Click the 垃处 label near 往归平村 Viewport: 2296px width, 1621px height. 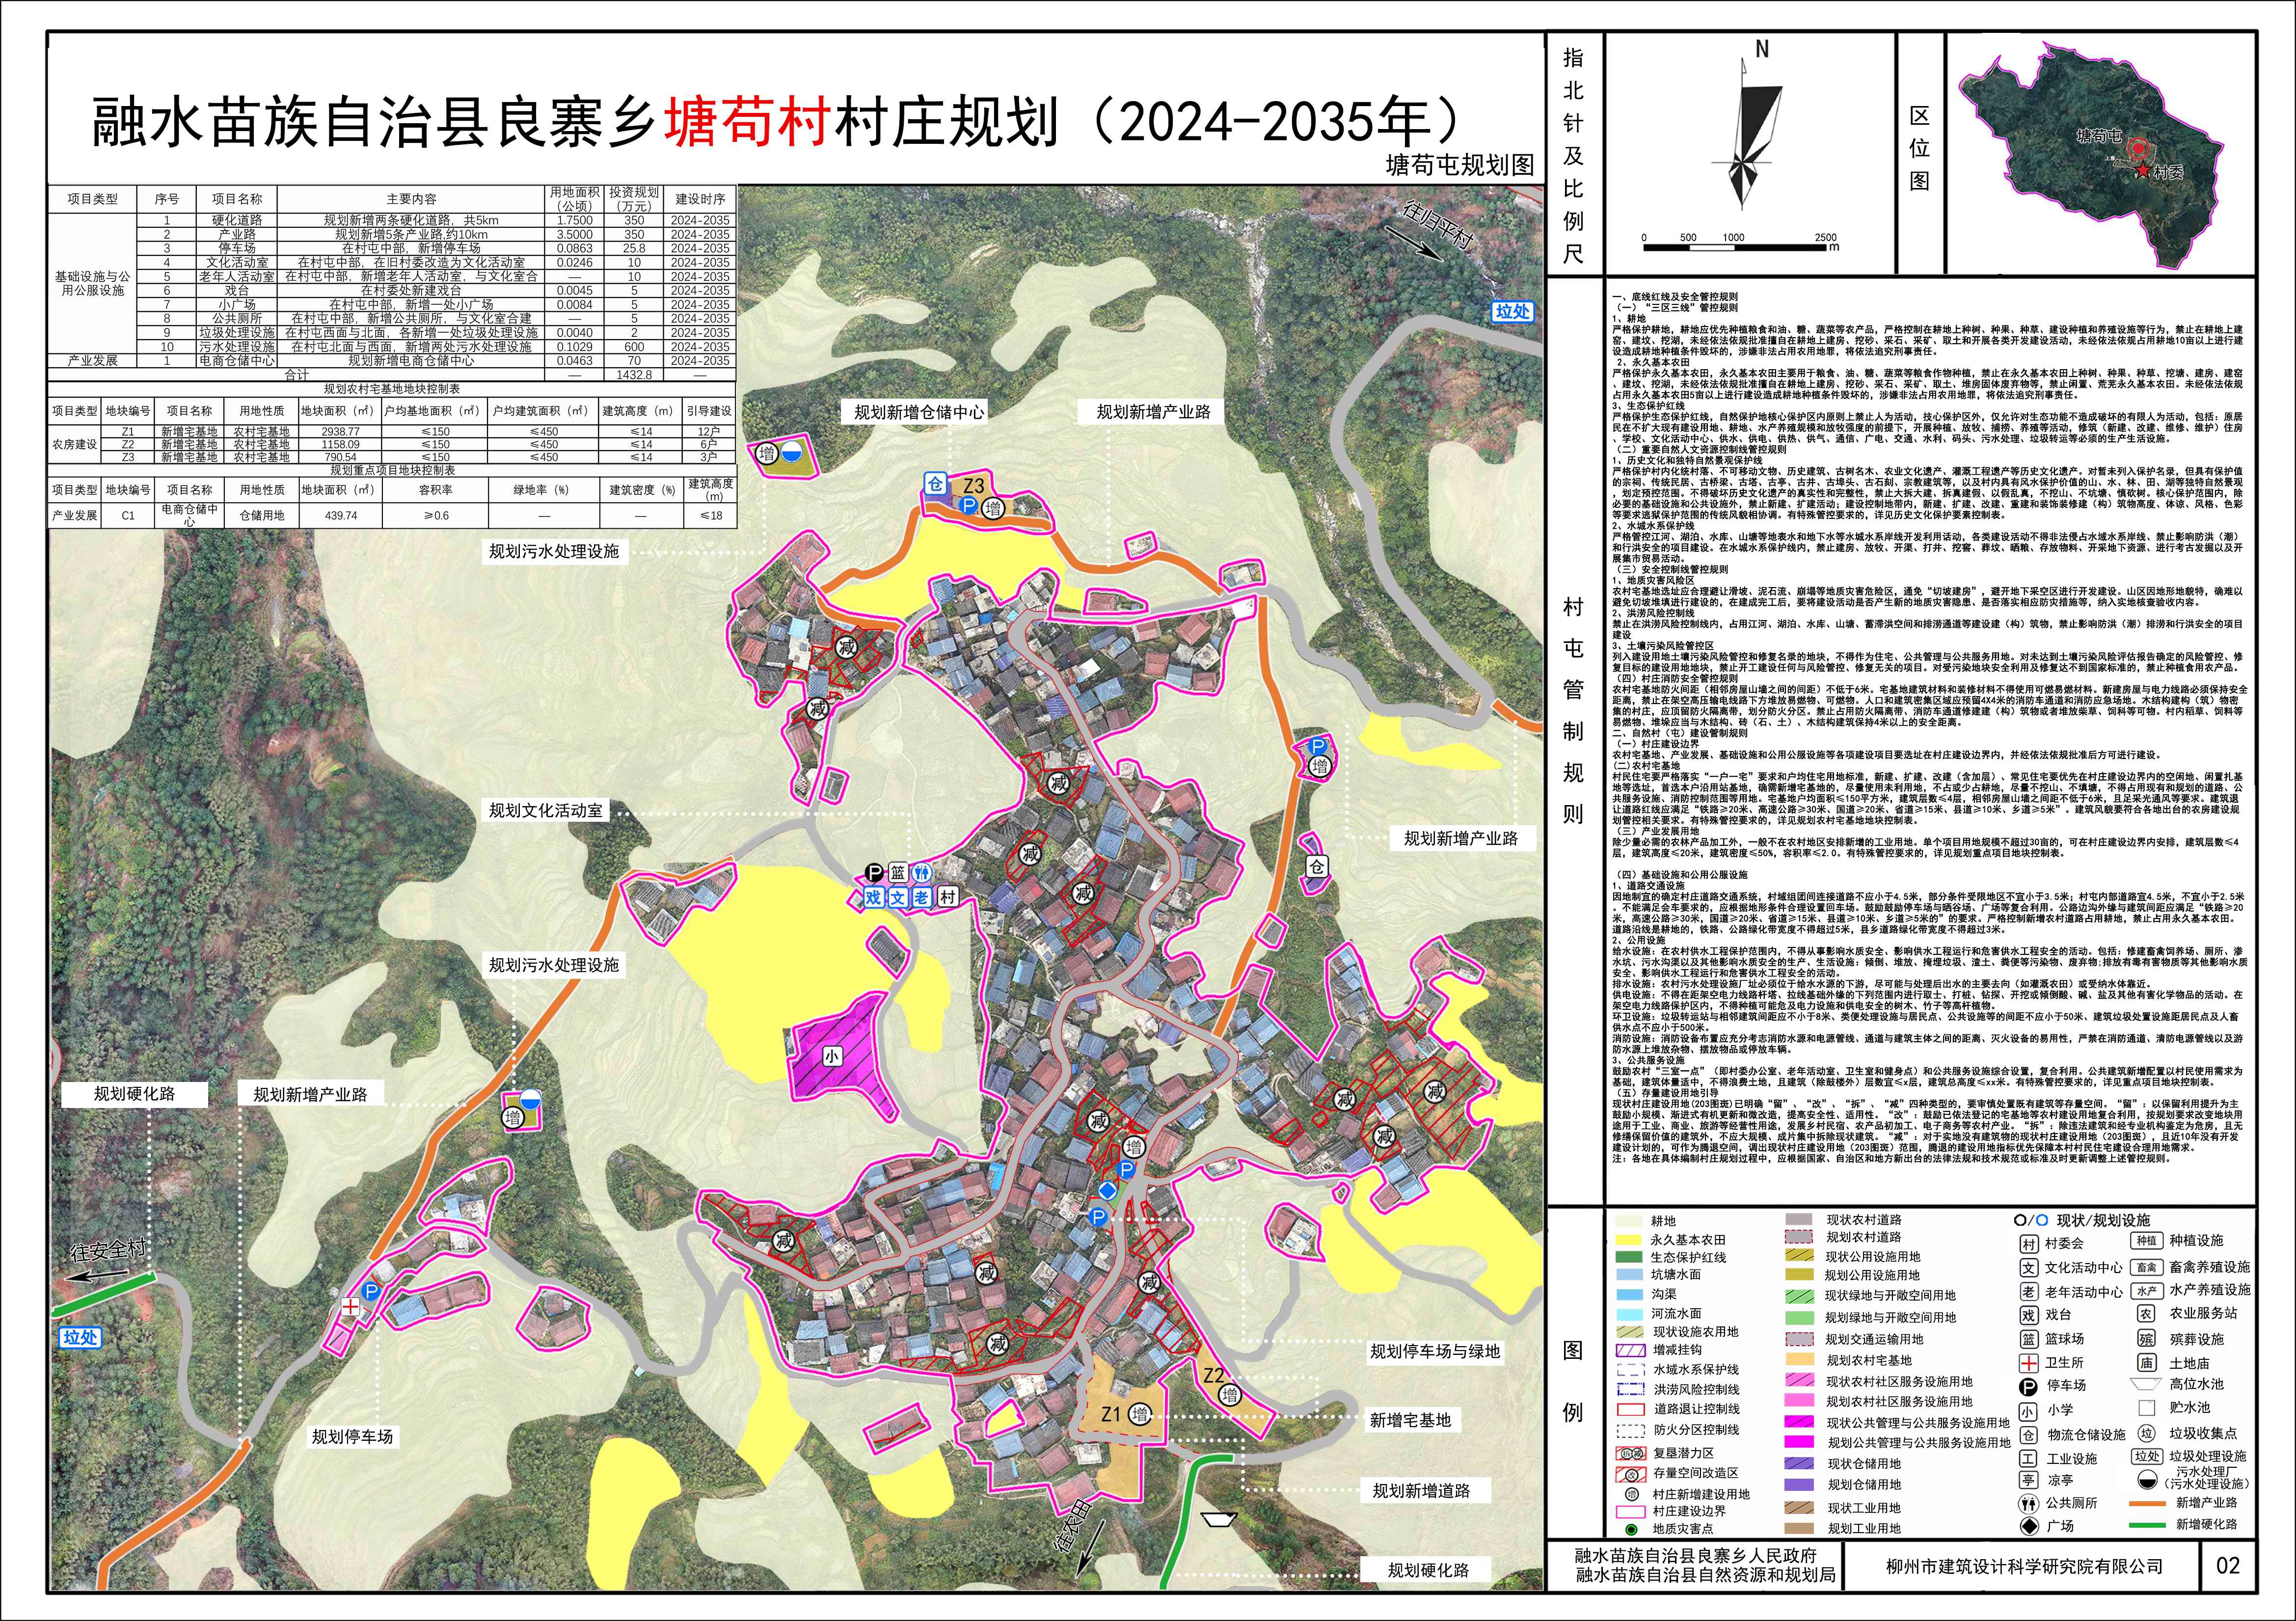tap(1512, 311)
